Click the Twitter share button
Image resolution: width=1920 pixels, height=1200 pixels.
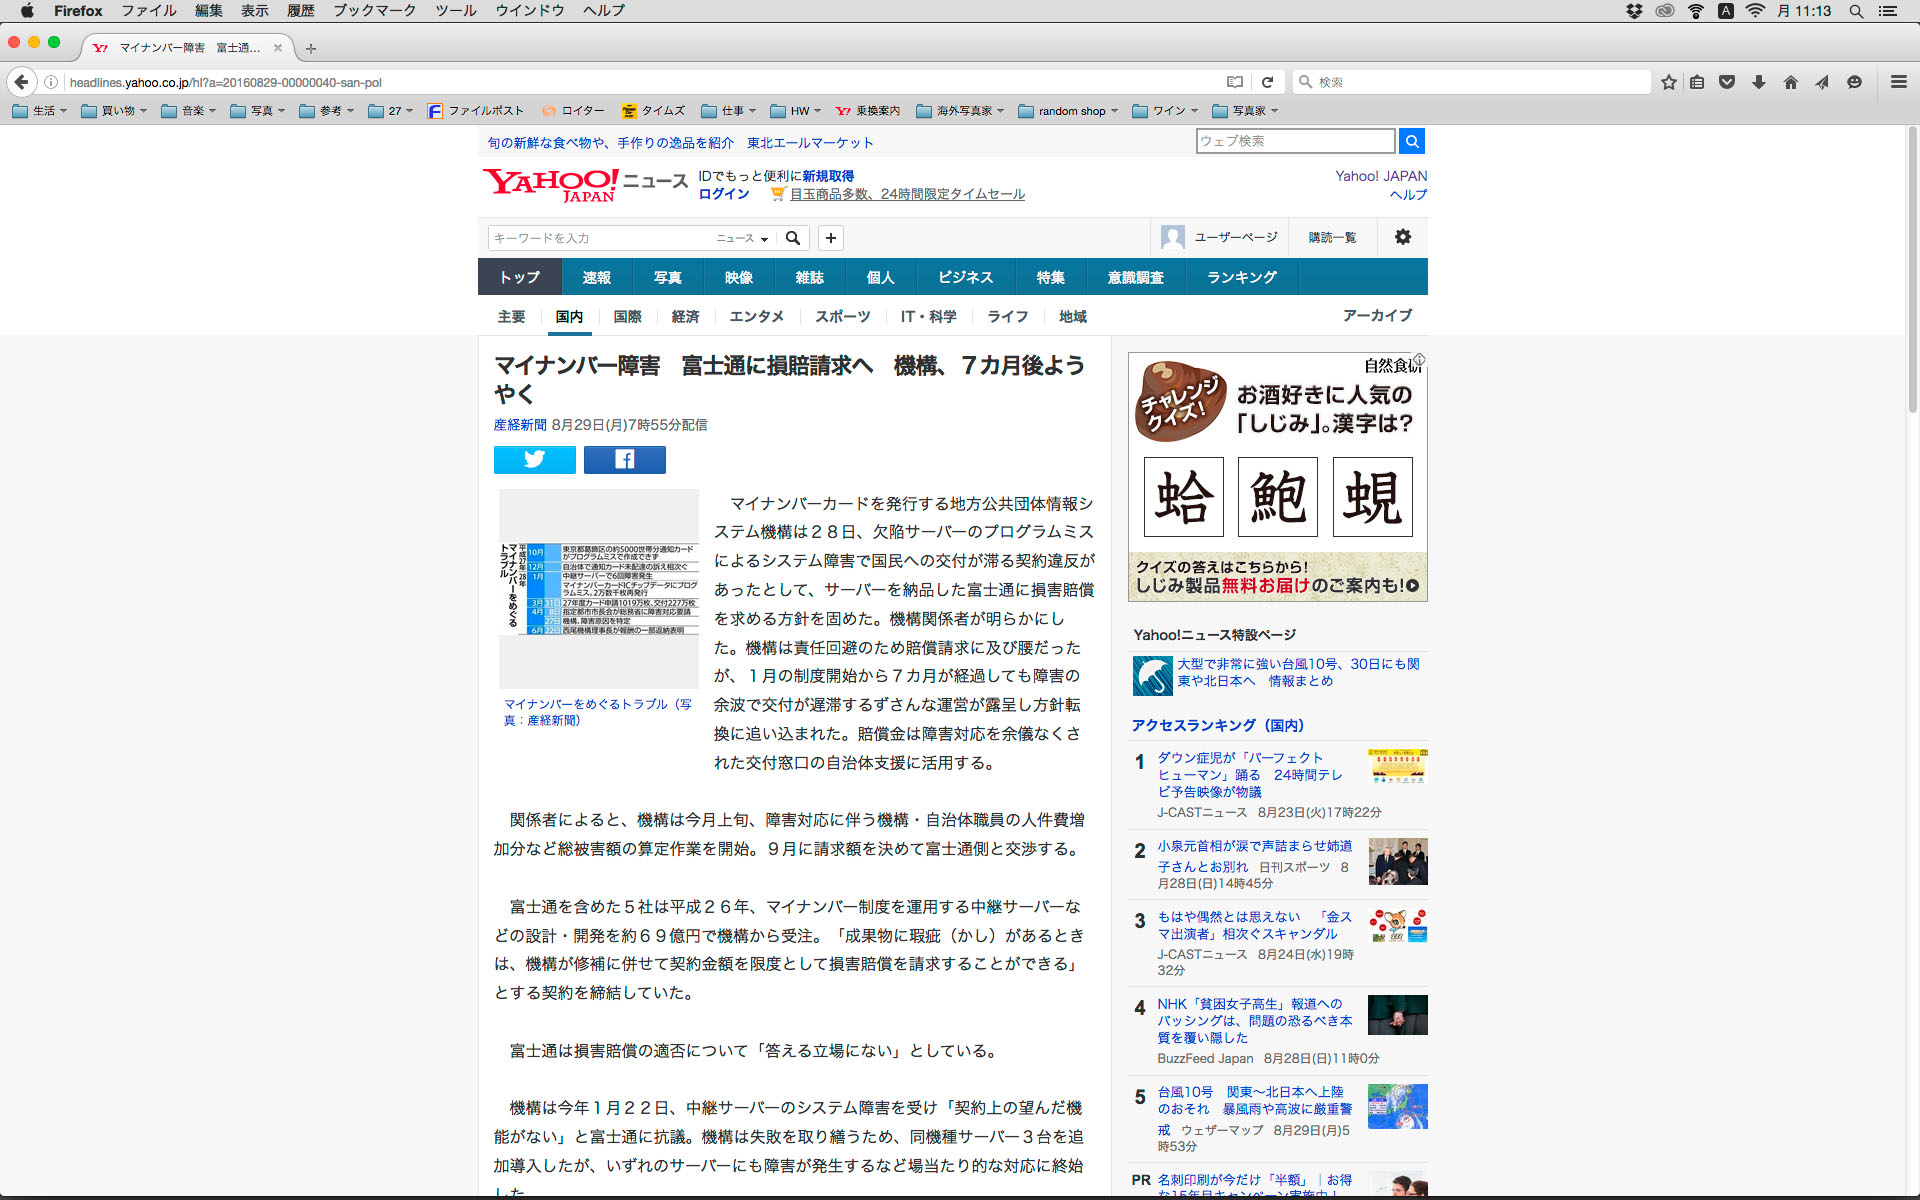click(x=534, y=459)
